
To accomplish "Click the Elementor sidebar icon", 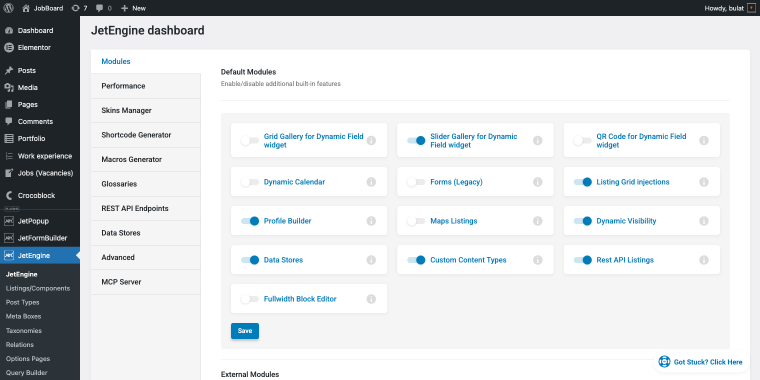I will point(9,48).
